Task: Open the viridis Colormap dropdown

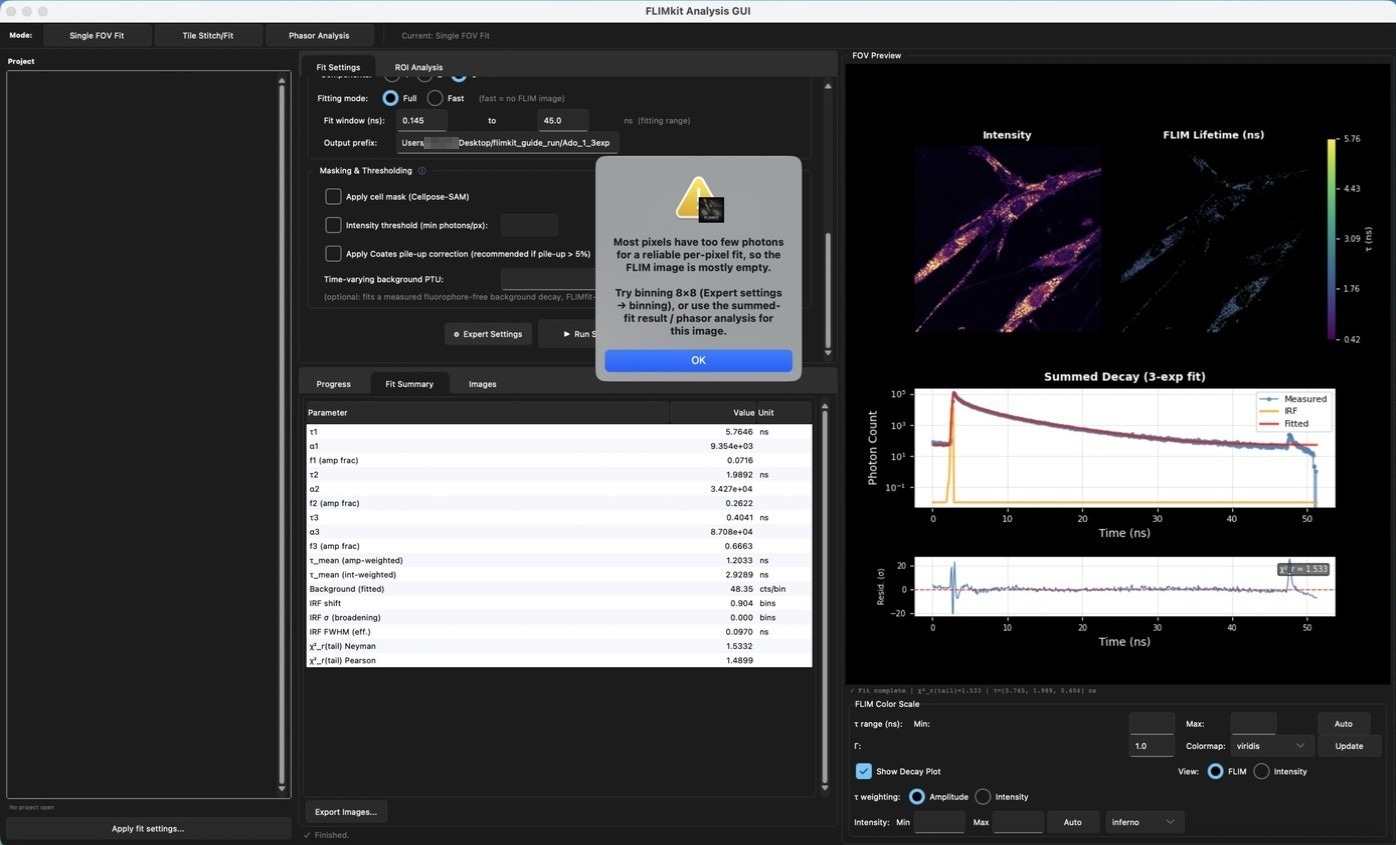Action: click(x=1272, y=746)
